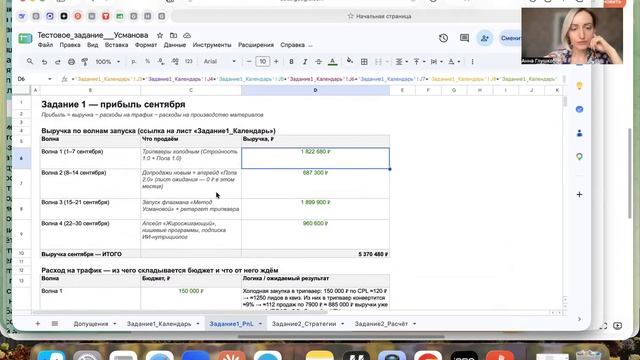Apply percent number format

click(147, 62)
